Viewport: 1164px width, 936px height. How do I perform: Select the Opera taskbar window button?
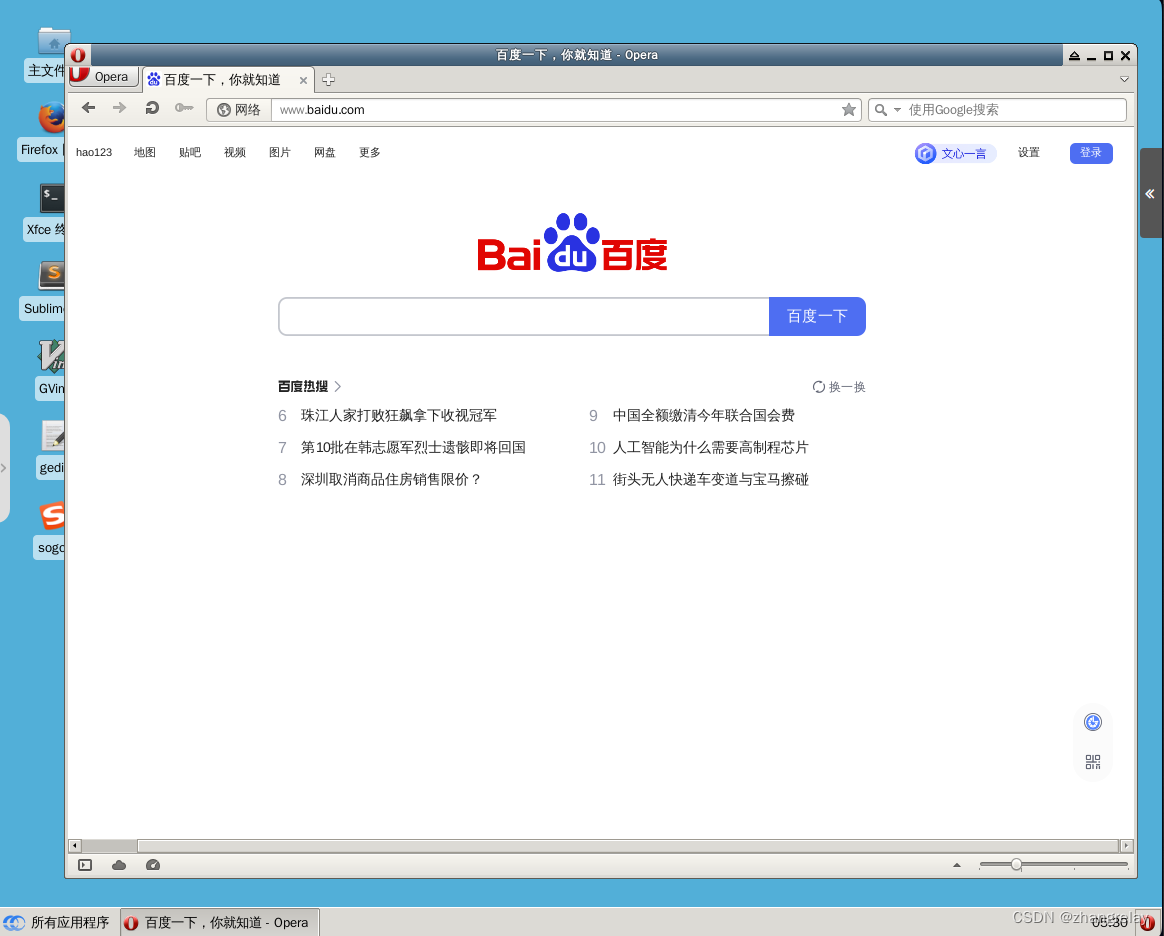pyautogui.click(x=220, y=923)
